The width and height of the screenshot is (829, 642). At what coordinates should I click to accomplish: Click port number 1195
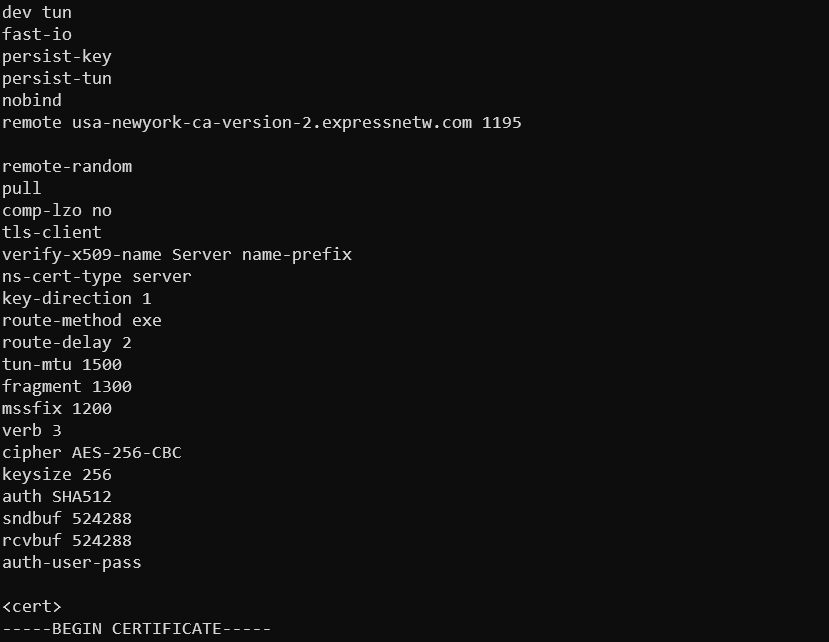tap(502, 123)
